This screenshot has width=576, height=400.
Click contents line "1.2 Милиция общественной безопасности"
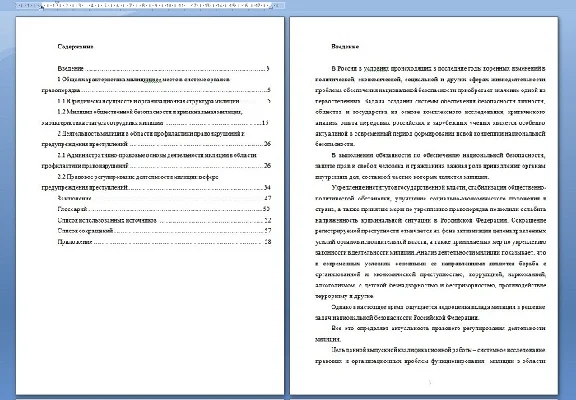150,112
